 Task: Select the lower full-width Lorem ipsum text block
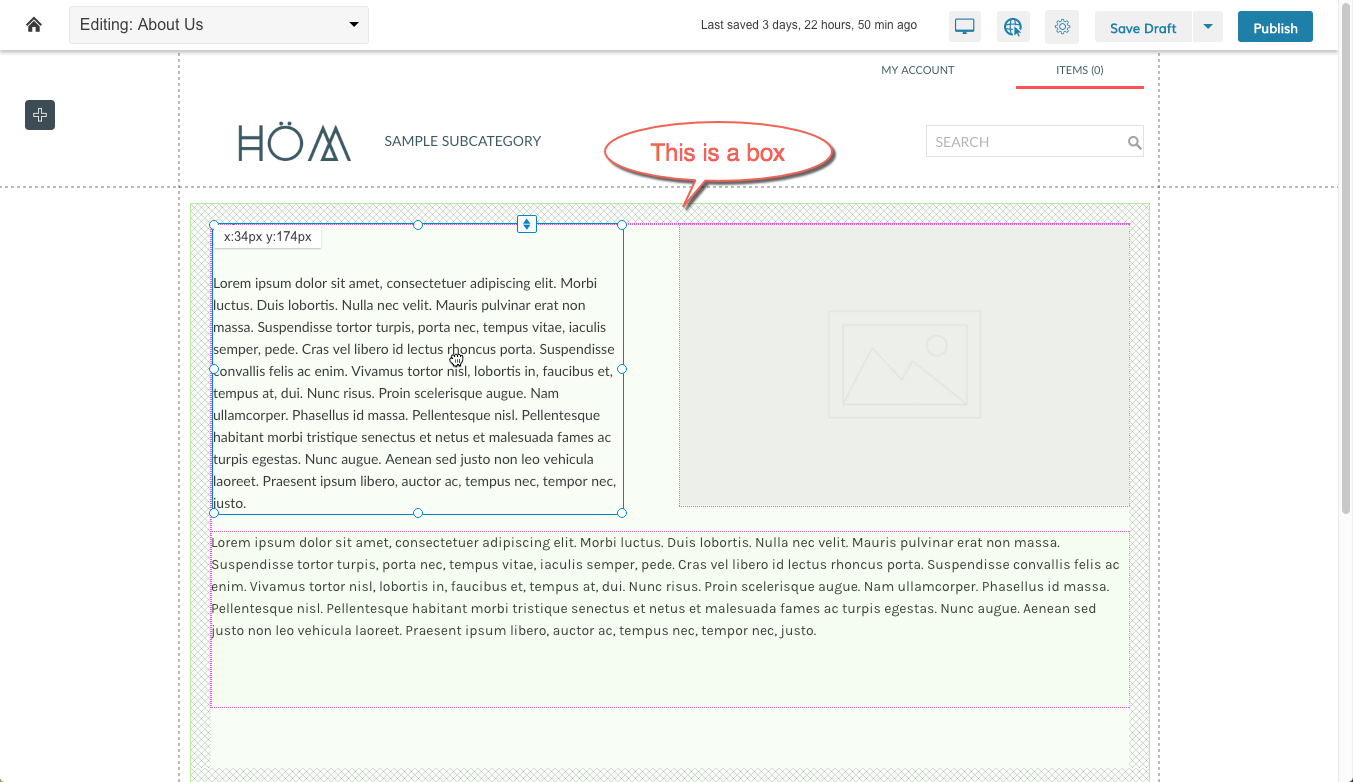[670, 619]
